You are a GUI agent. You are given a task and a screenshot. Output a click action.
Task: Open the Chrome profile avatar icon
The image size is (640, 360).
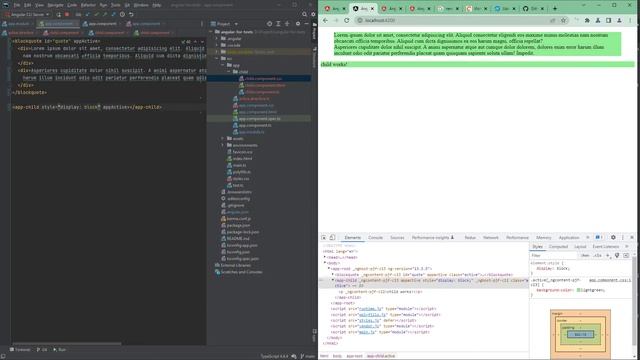tap(619, 20)
